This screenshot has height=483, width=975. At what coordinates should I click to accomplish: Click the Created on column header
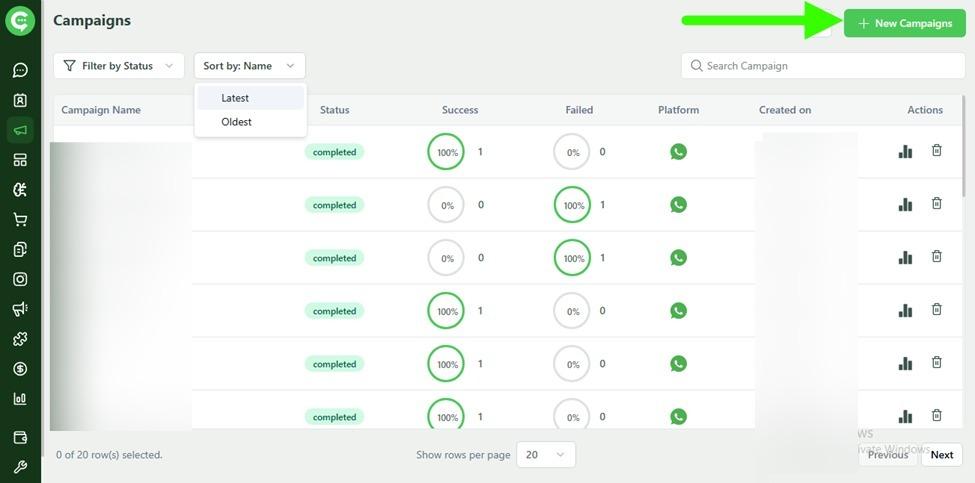coord(785,110)
